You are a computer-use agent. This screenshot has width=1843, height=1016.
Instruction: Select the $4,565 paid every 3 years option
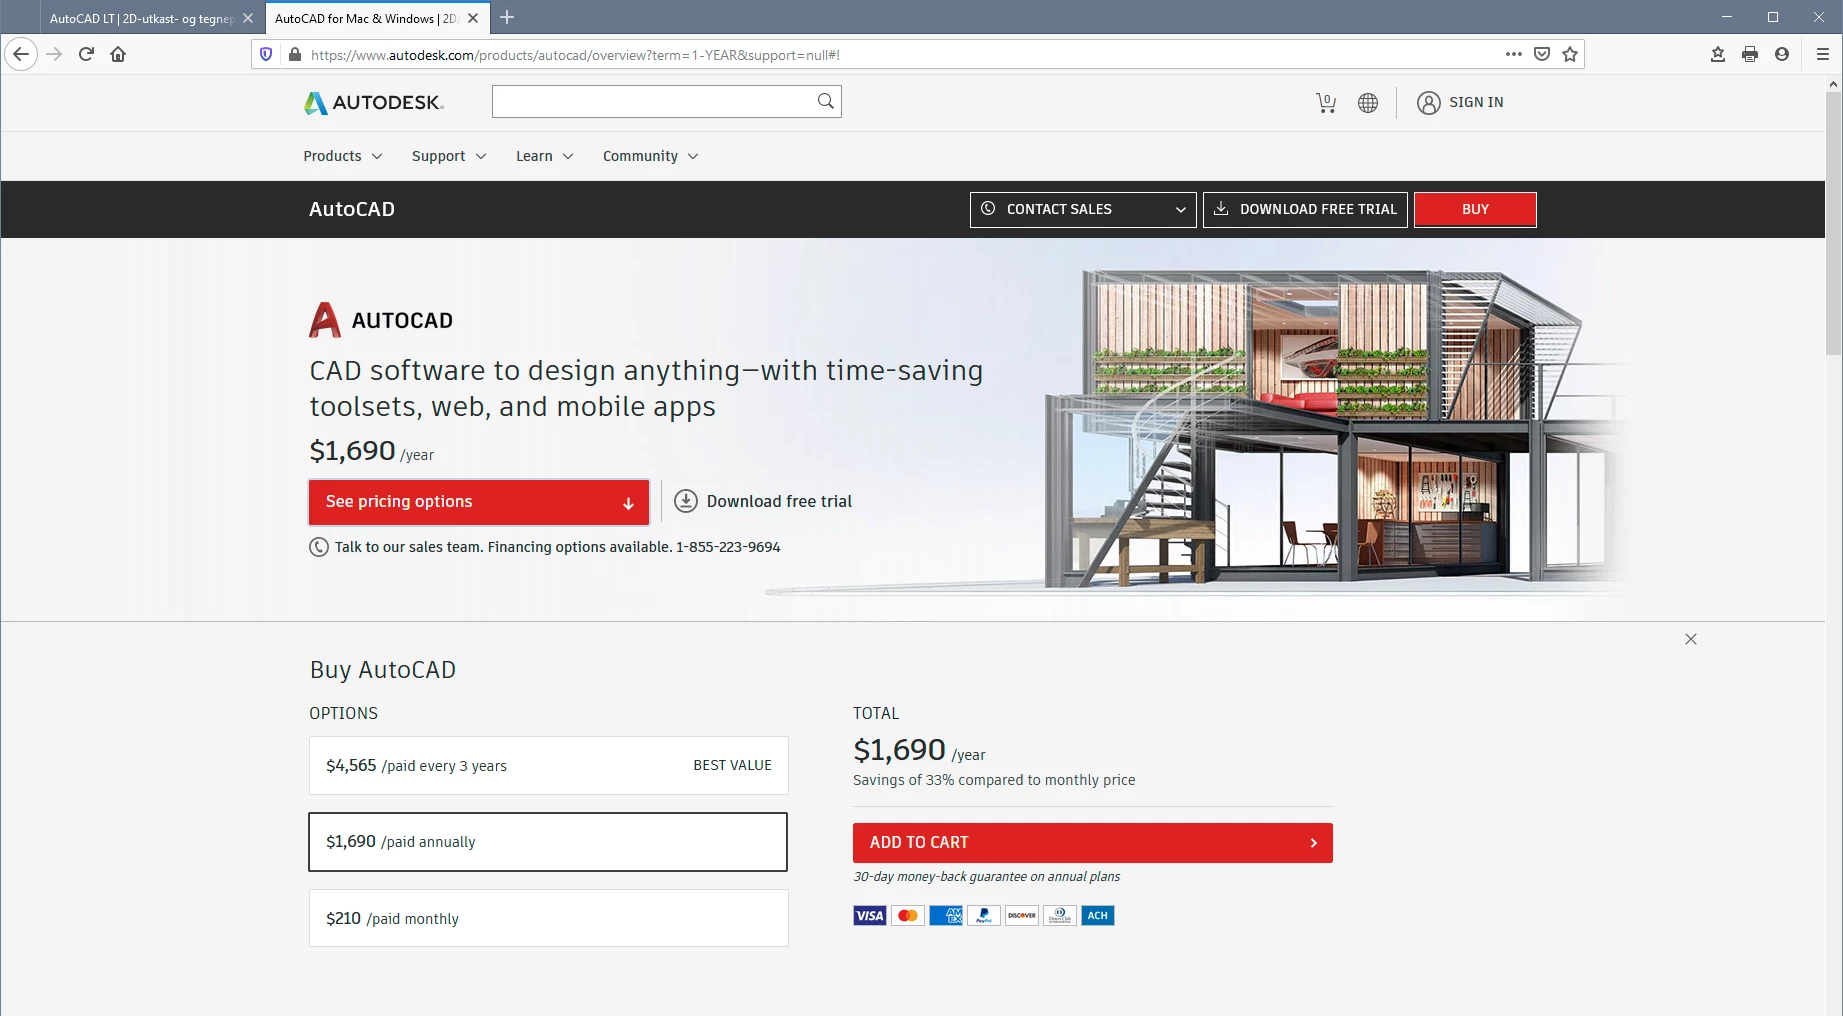[548, 765]
